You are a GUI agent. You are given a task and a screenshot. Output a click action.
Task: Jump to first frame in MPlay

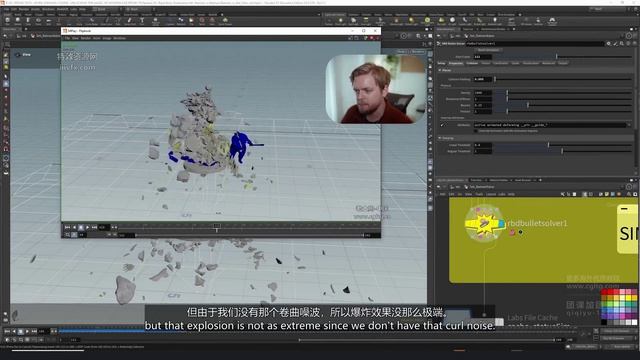pyautogui.click(x=67, y=227)
